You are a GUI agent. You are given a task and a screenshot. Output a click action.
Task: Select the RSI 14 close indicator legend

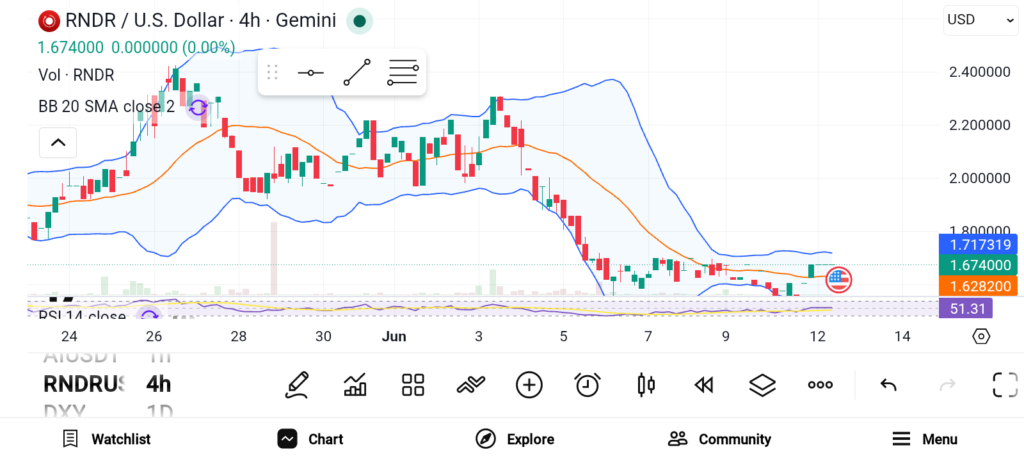pos(82,316)
